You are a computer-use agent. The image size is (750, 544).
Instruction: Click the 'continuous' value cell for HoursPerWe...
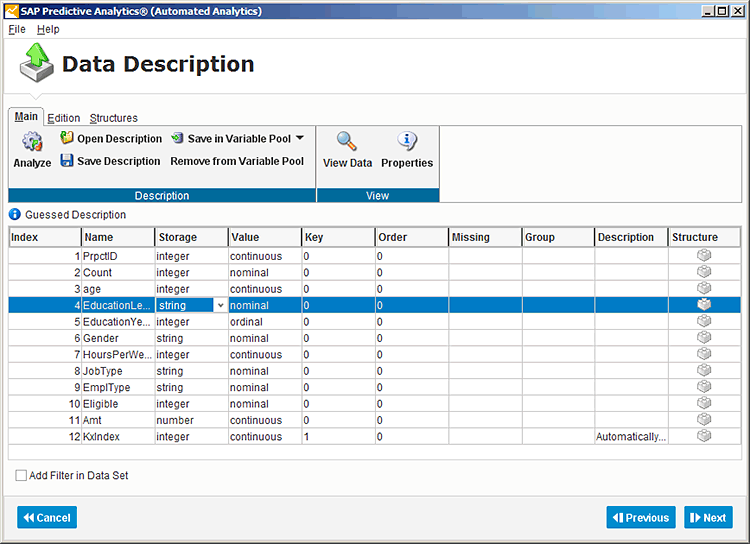click(265, 354)
